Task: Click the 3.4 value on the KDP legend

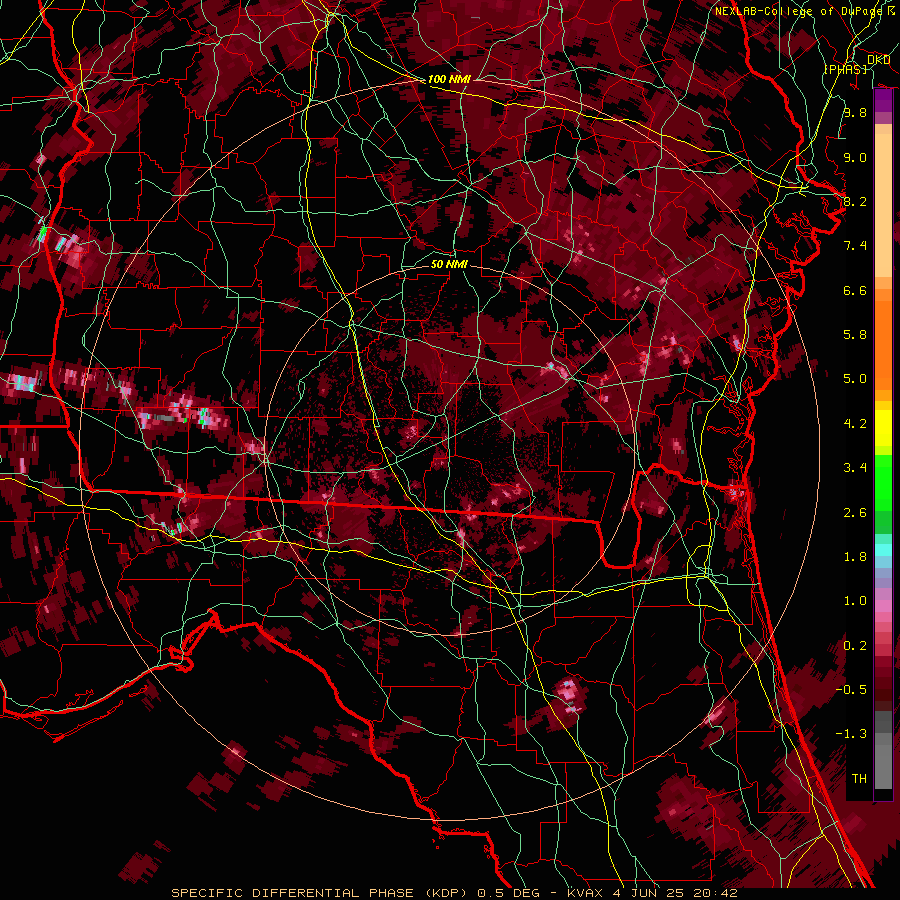Action: pos(855,468)
